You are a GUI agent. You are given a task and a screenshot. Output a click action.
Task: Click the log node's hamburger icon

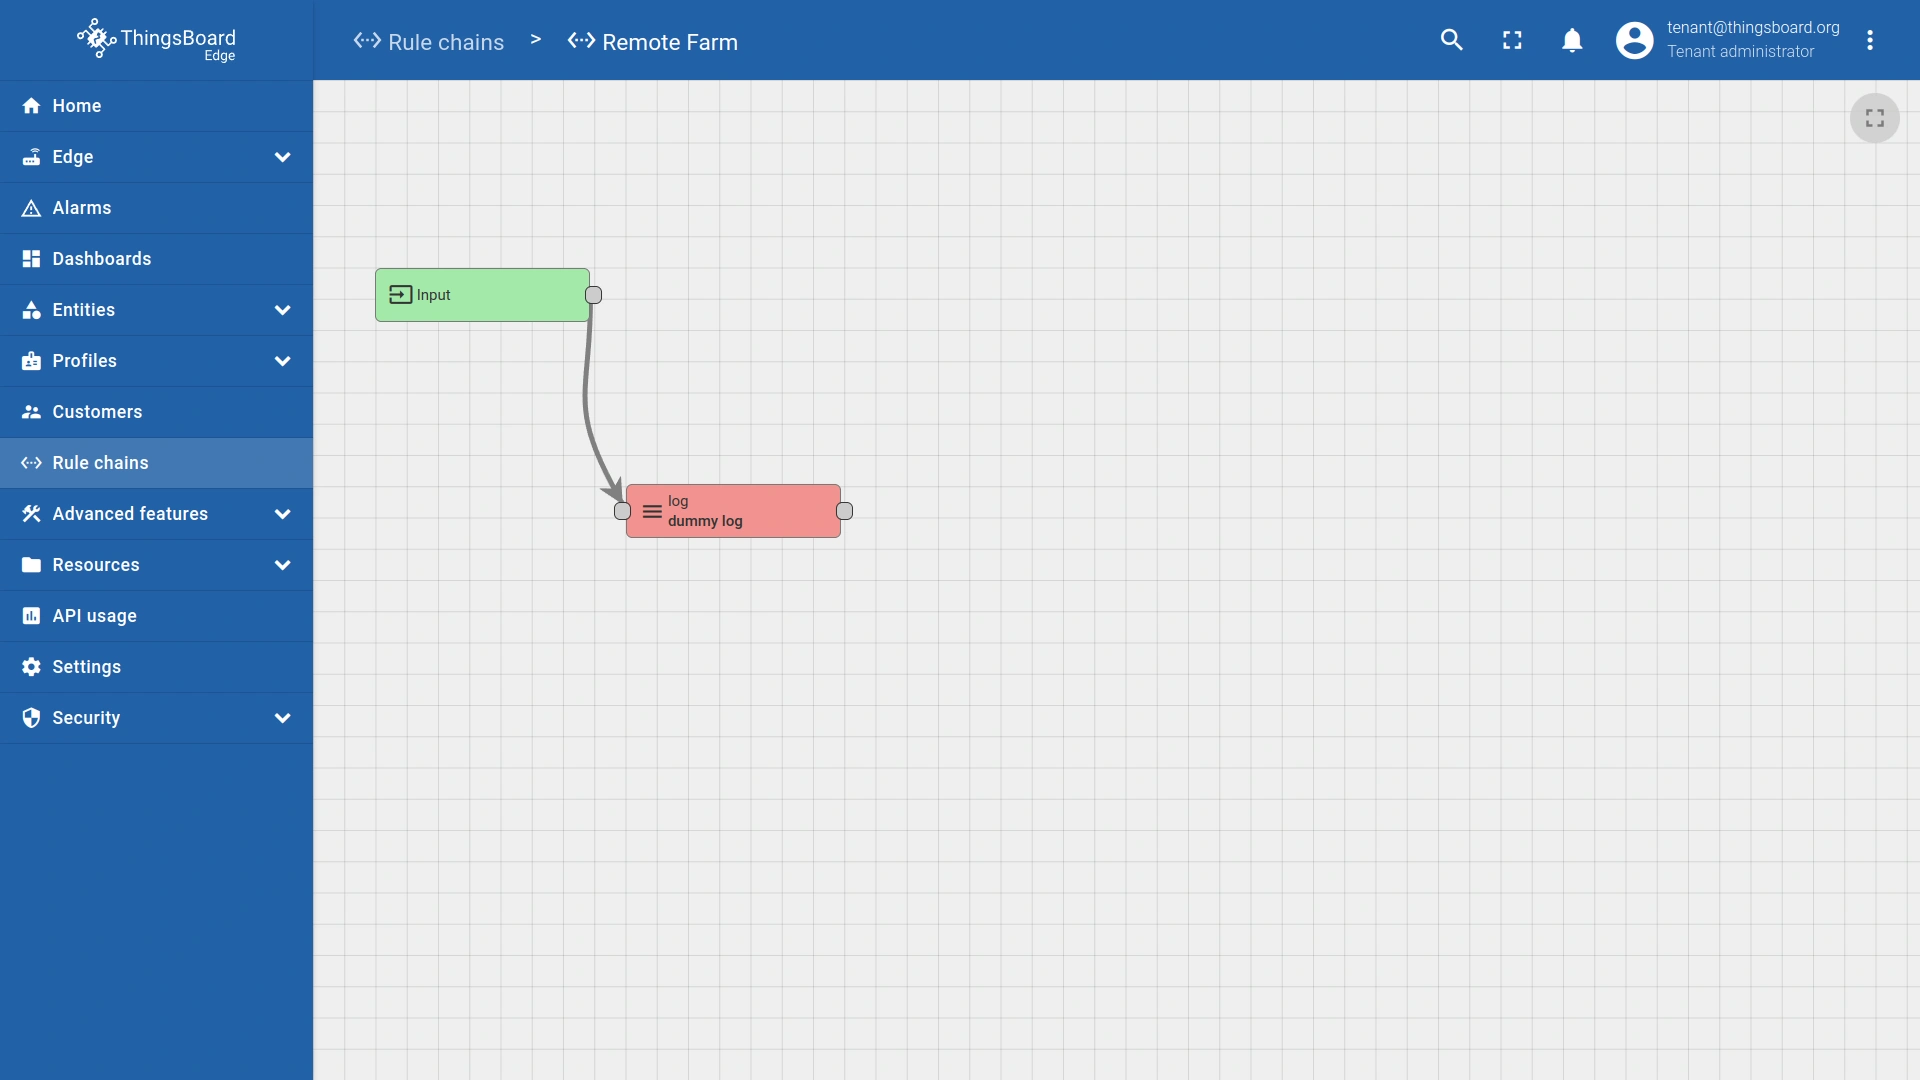click(652, 511)
